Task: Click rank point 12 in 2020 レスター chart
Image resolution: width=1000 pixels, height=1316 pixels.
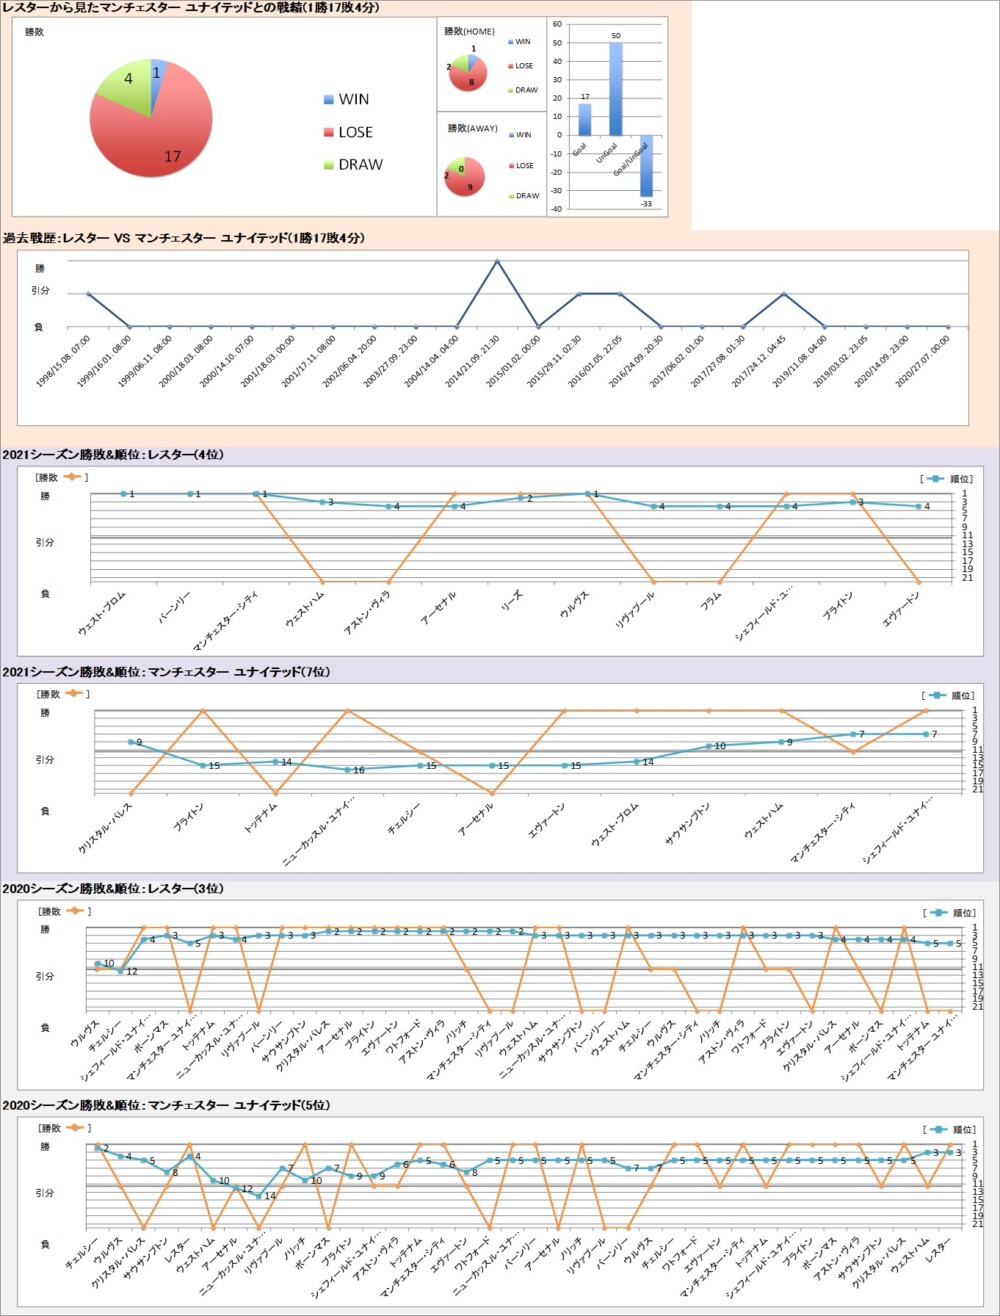Action: click(x=121, y=971)
